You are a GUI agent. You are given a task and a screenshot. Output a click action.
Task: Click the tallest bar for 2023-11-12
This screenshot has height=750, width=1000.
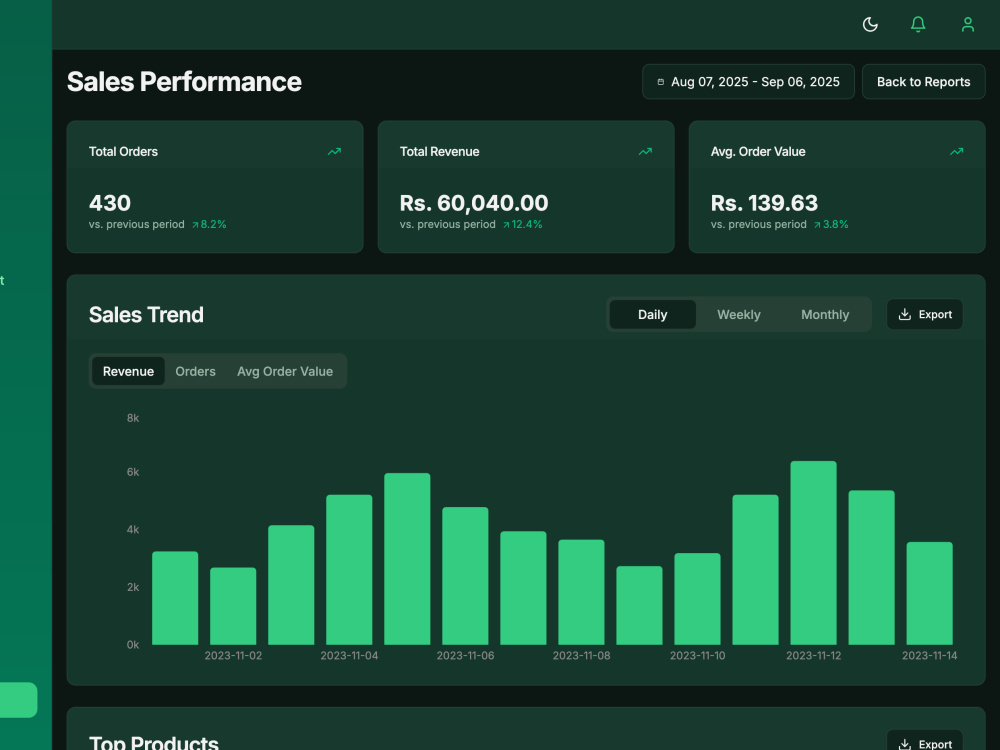coord(813,553)
